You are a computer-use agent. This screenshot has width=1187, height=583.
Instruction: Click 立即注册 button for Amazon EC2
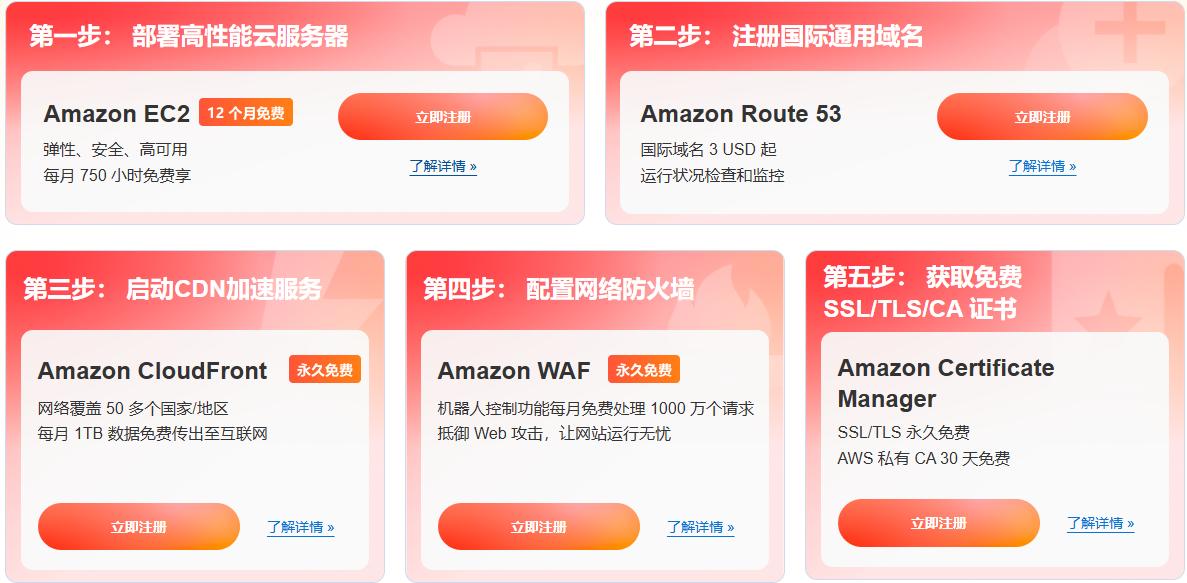click(443, 117)
